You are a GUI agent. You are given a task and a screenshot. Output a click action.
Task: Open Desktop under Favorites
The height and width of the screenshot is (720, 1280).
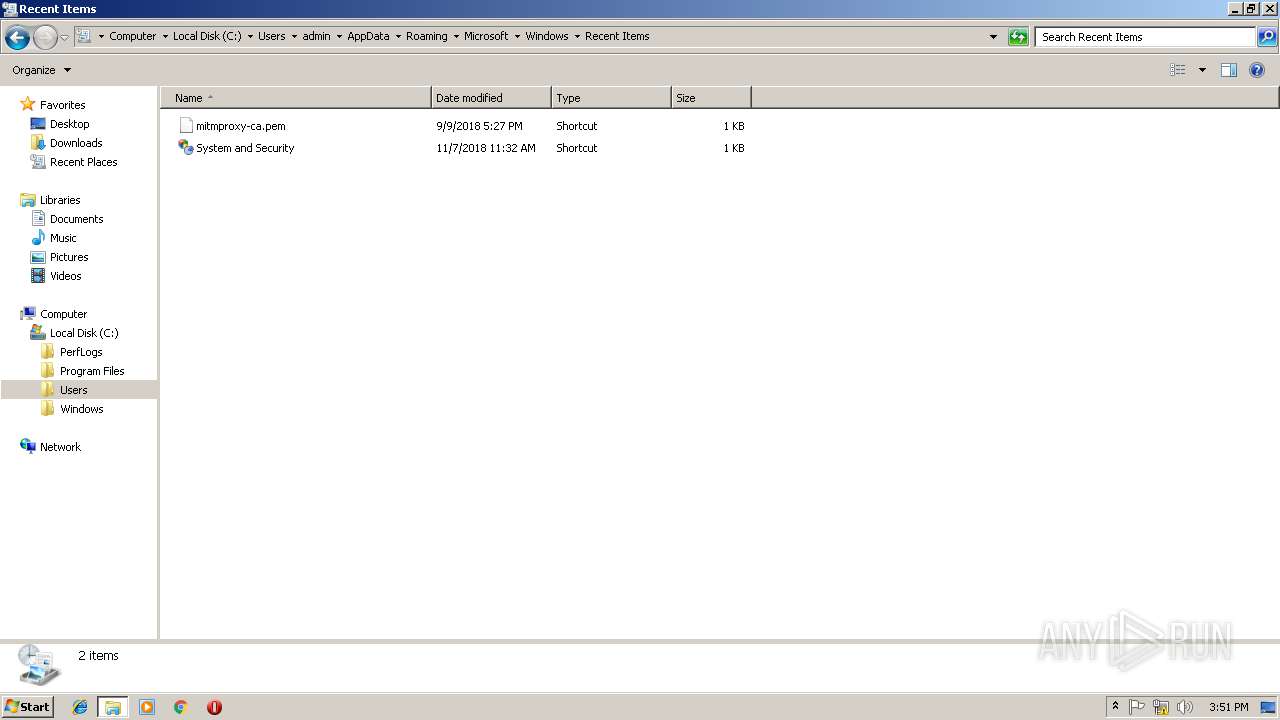pos(69,124)
